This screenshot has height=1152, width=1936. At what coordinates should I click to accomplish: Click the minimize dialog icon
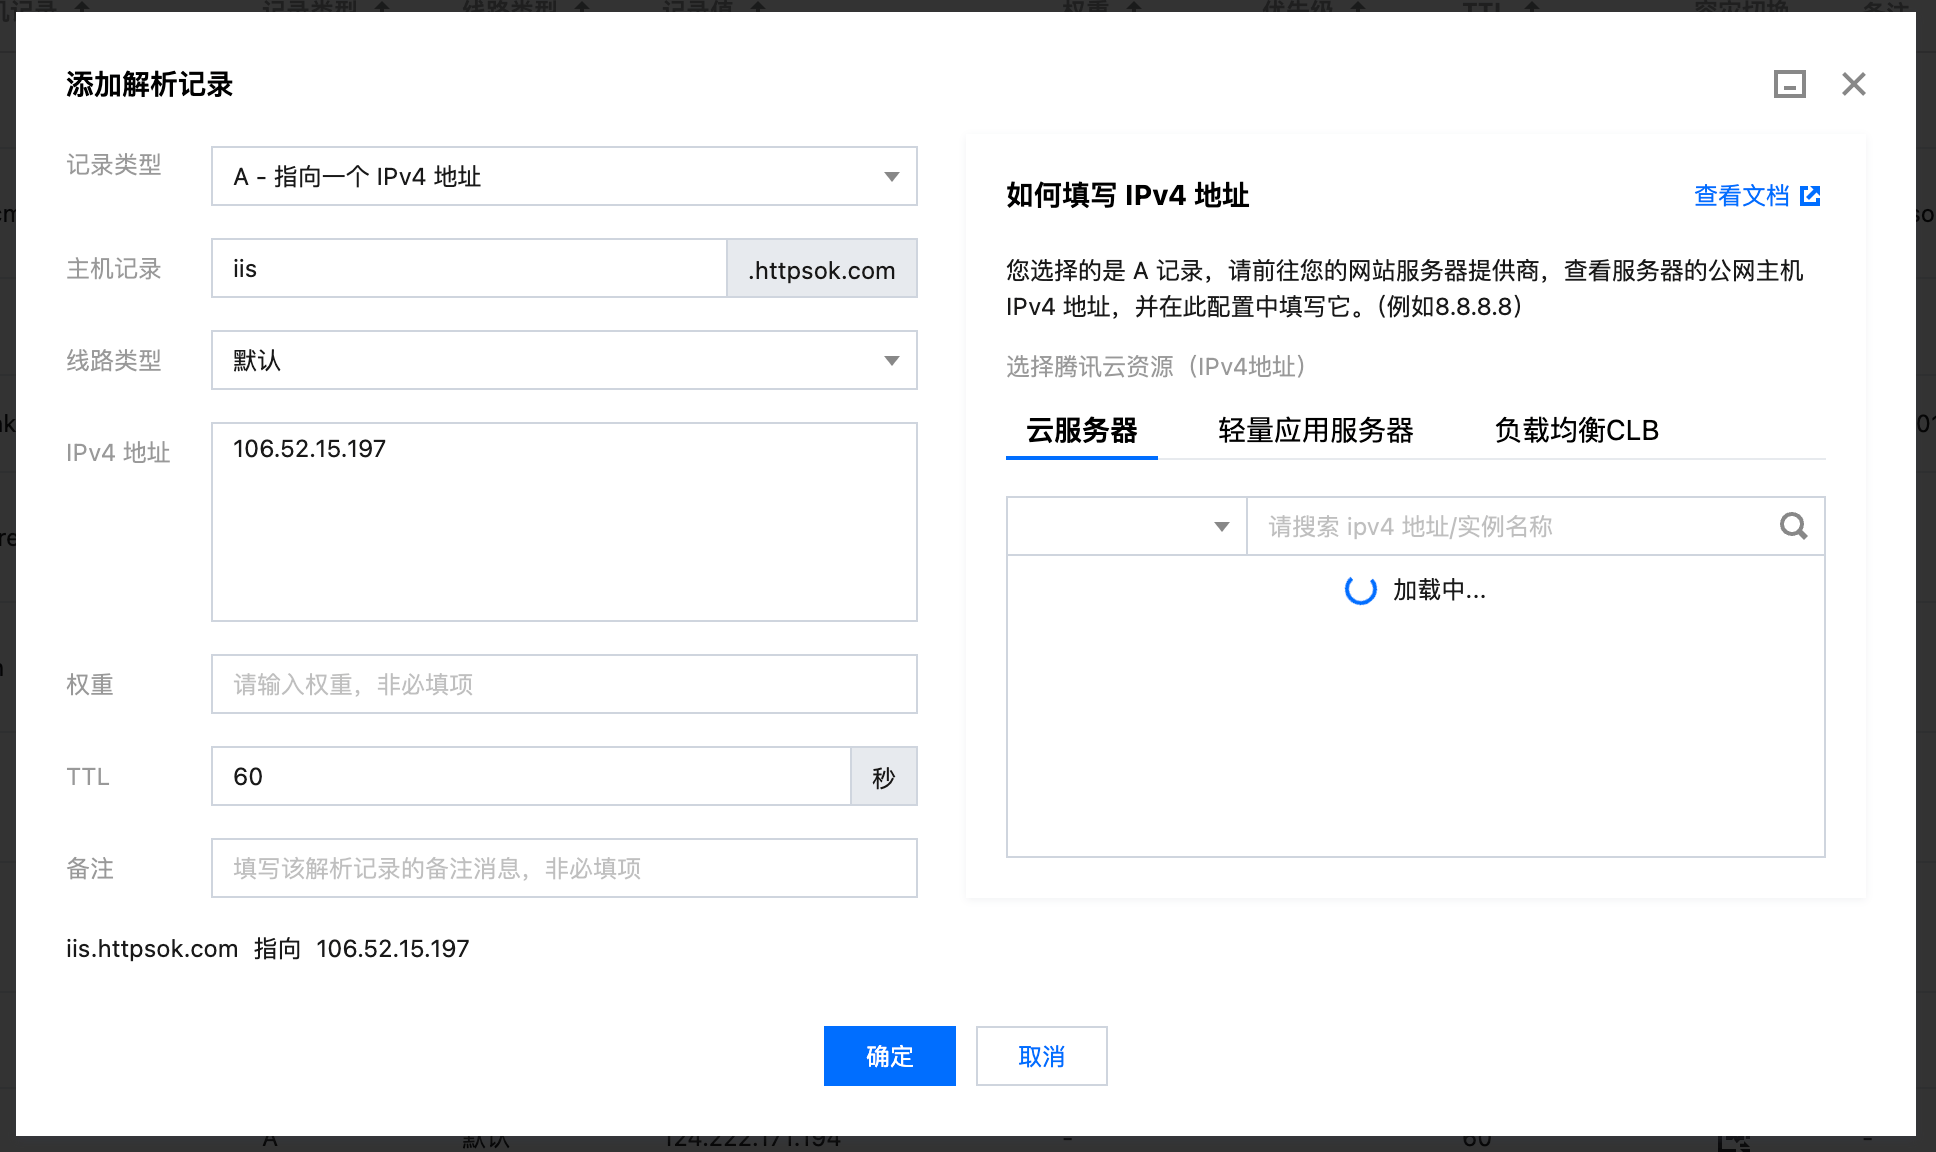(1789, 84)
